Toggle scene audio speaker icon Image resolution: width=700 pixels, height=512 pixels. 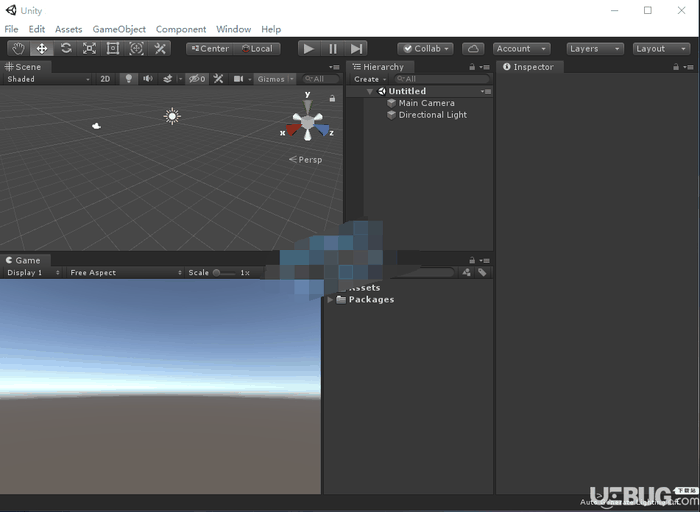148,79
